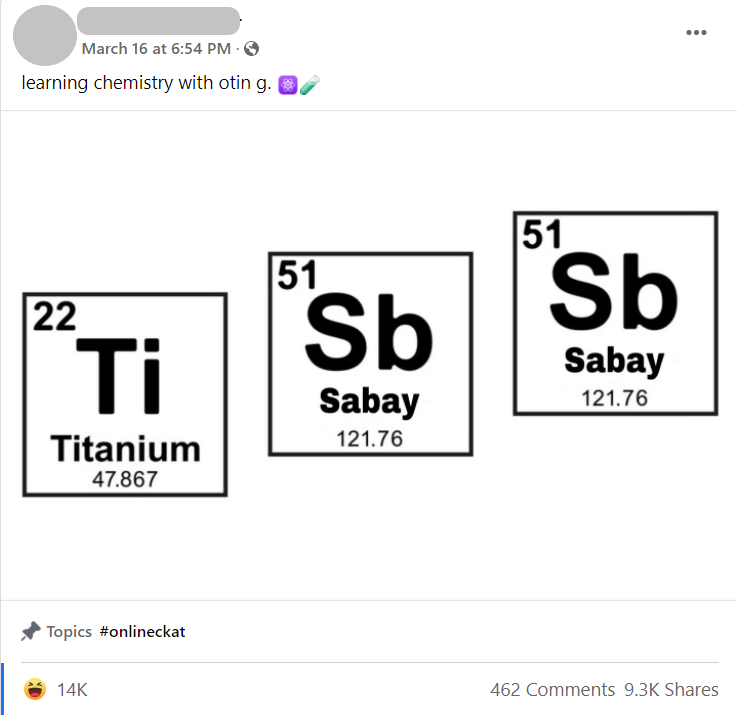
Task: Click the 121.76 mass on right tile
Action: pos(614,398)
